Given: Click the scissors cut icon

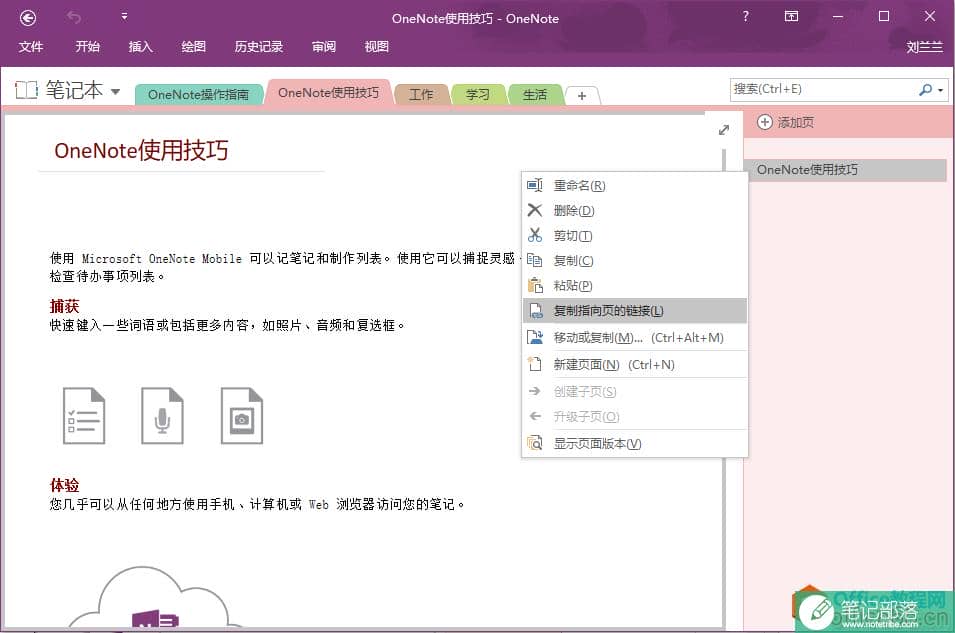Looking at the screenshot, I should coord(535,235).
